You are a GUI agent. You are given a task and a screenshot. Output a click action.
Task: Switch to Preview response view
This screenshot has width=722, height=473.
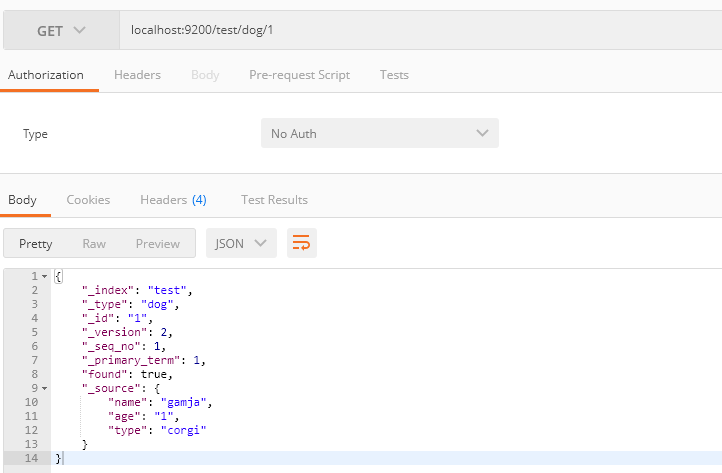pyautogui.click(x=157, y=244)
